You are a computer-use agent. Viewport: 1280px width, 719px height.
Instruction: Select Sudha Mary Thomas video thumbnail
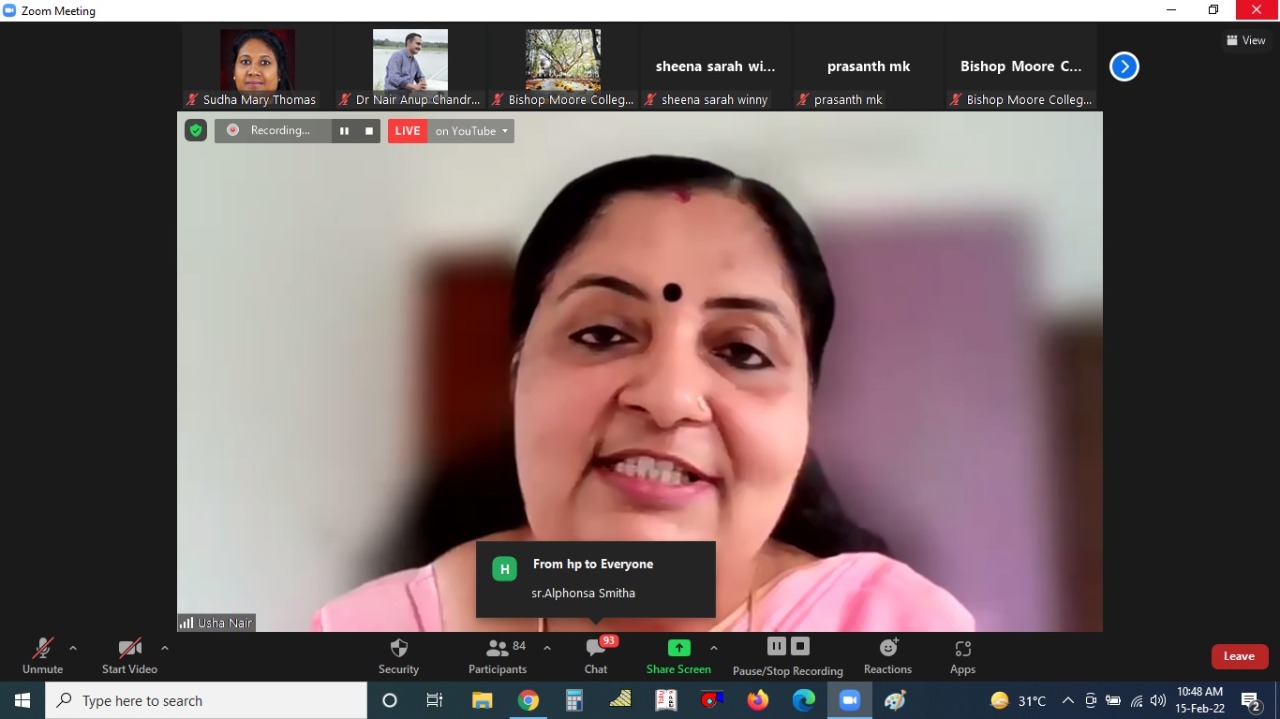[x=257, y=67]
